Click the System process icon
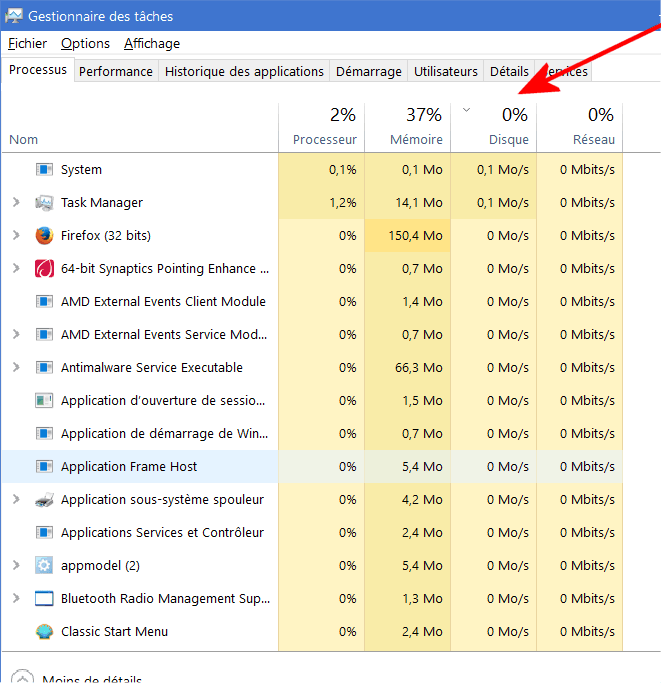Viewport: 661px width, 683px height. point(44,169)
